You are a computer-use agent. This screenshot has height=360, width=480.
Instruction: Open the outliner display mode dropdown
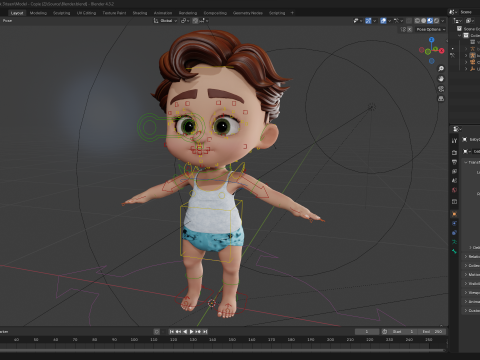[x=458, y=21]
